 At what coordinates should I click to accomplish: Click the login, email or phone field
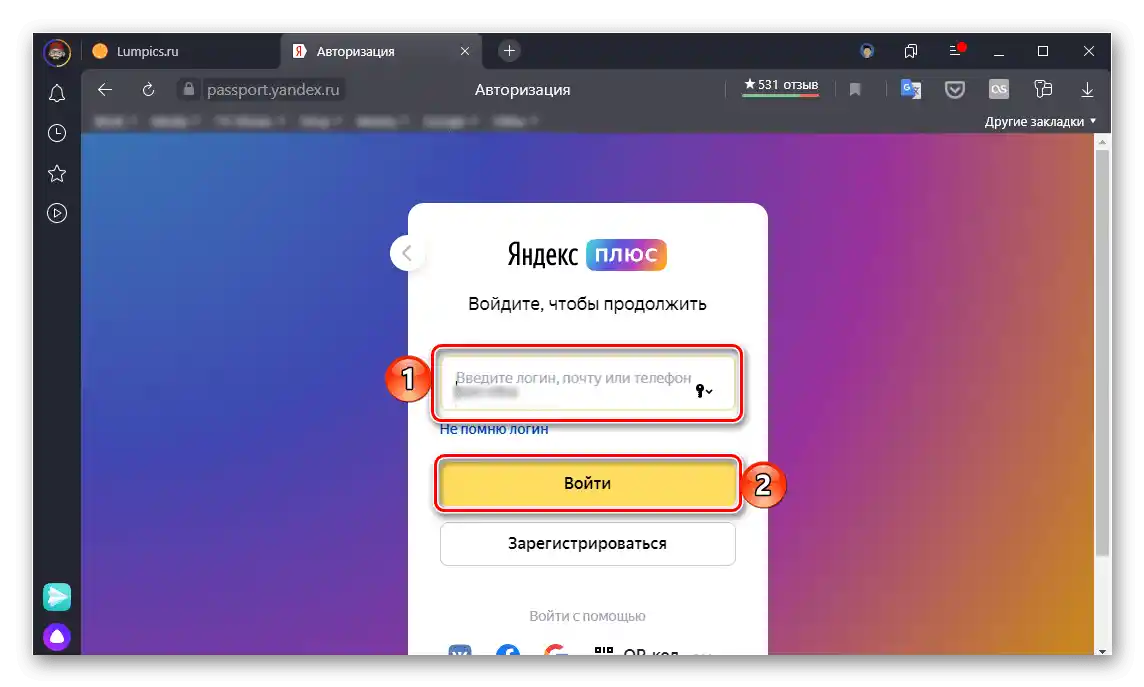tap(587, 384)
